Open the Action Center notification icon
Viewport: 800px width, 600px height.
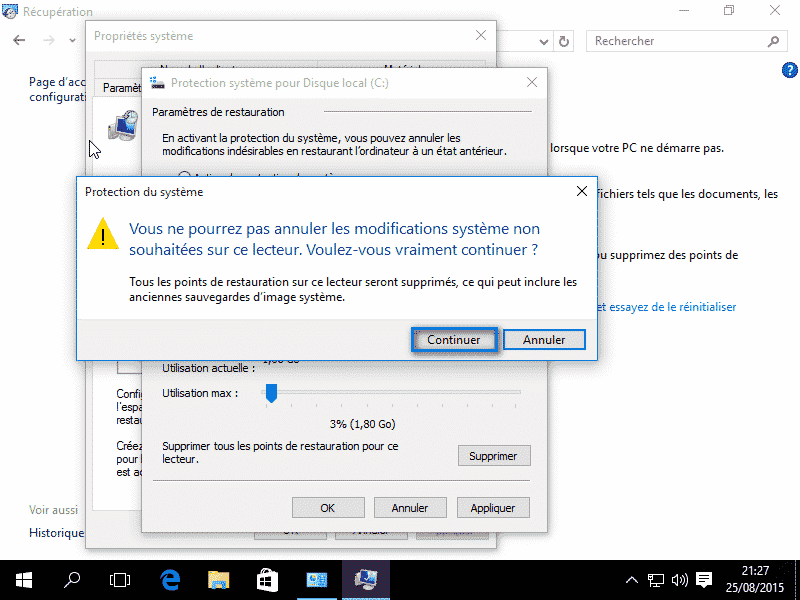[704, 579]
